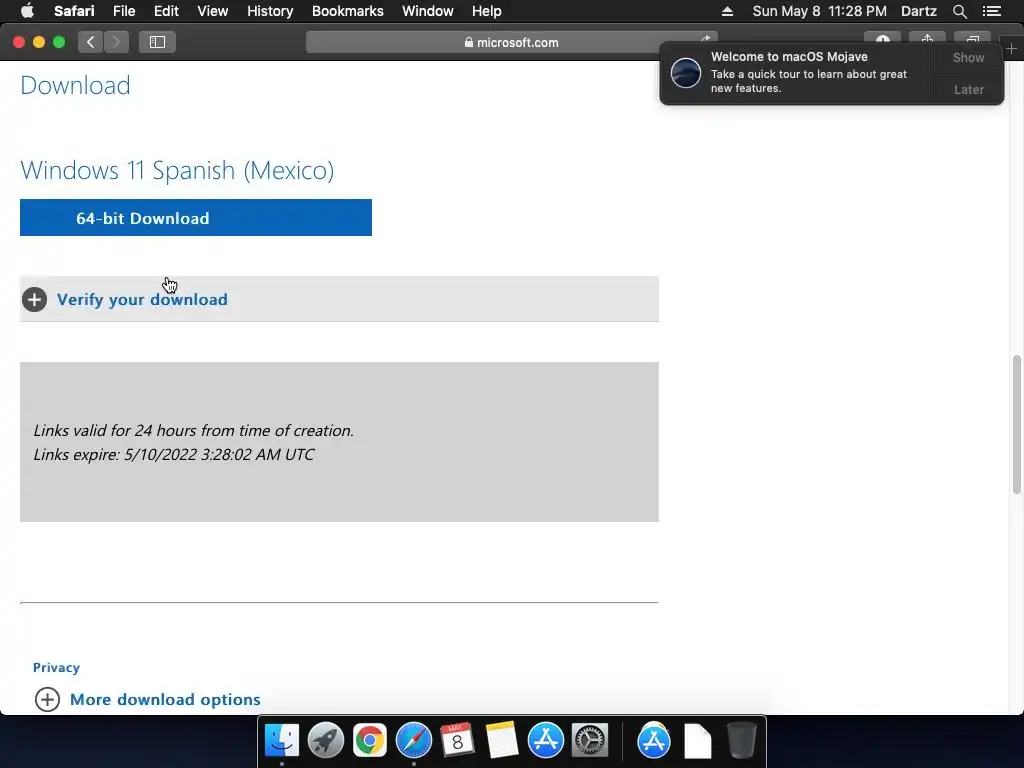
Task: Click the green fullscreen window button
Action: (59, 42)
